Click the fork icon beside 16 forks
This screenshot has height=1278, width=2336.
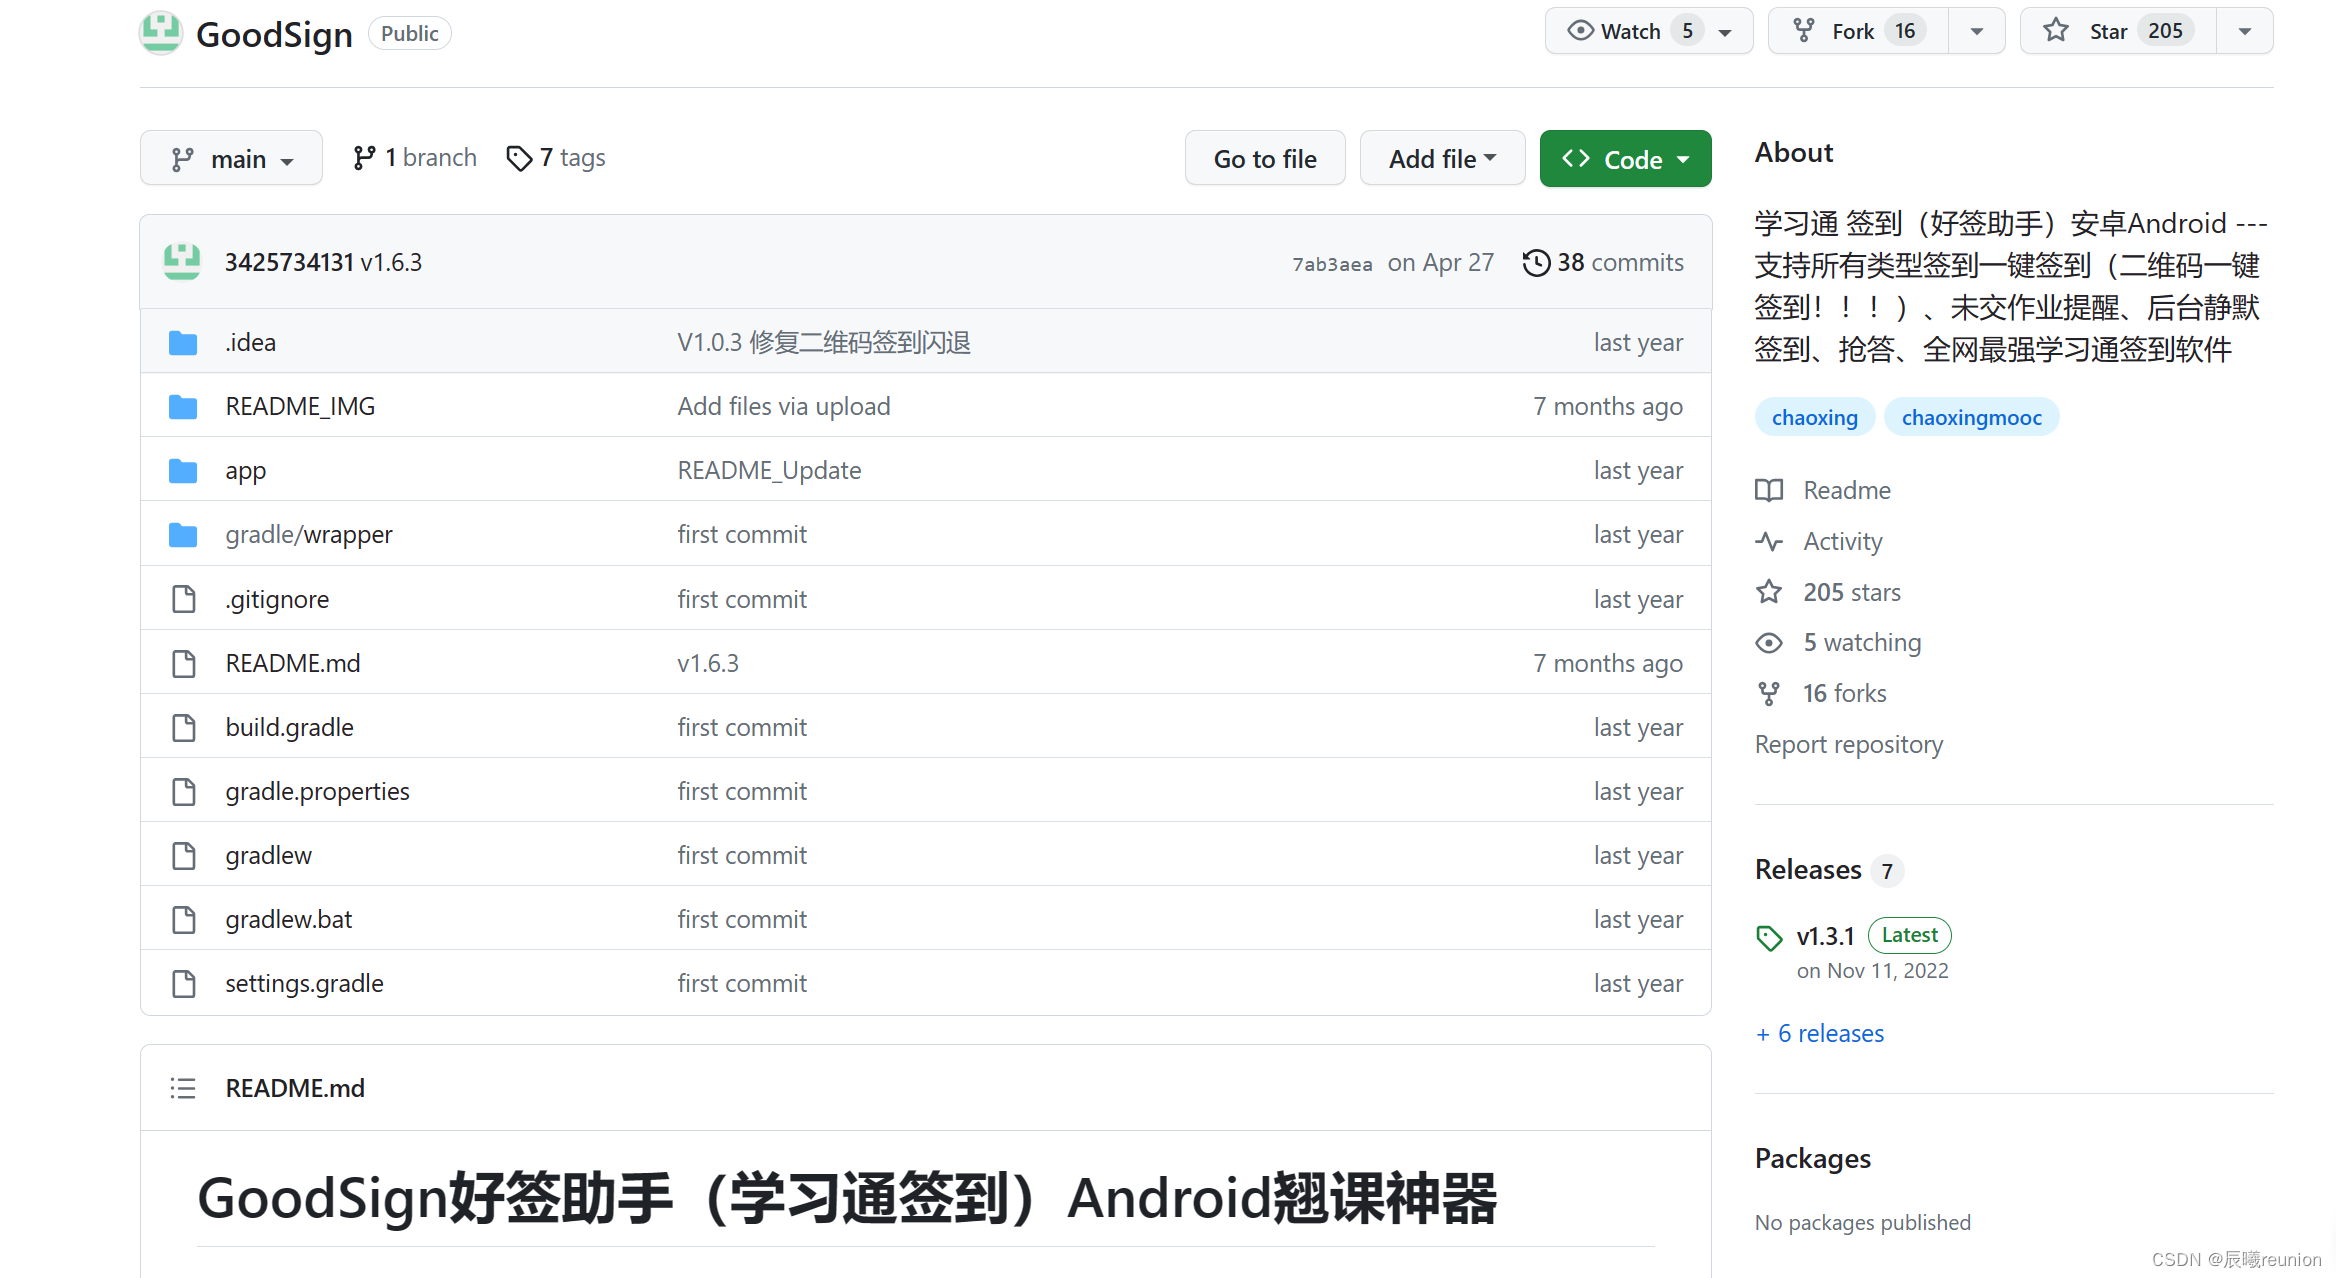tap(1769, 693)
